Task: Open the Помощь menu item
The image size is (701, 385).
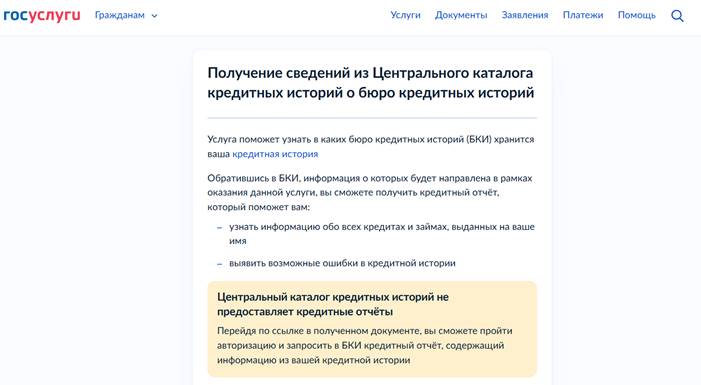Action: (x=637, y=15)
